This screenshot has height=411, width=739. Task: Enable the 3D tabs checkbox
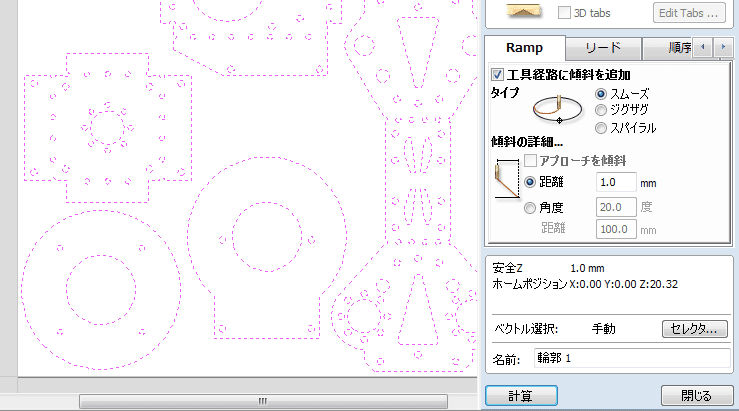coord(564,13)
